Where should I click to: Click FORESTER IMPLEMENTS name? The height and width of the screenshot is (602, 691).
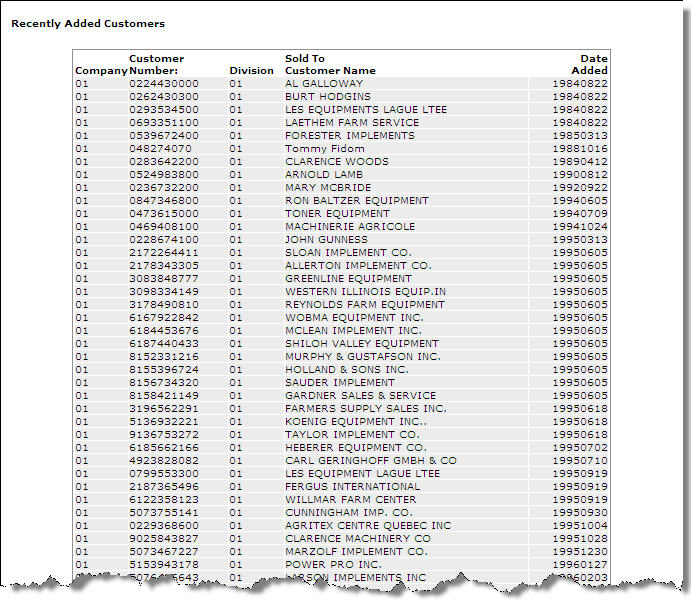pos(349,135)
